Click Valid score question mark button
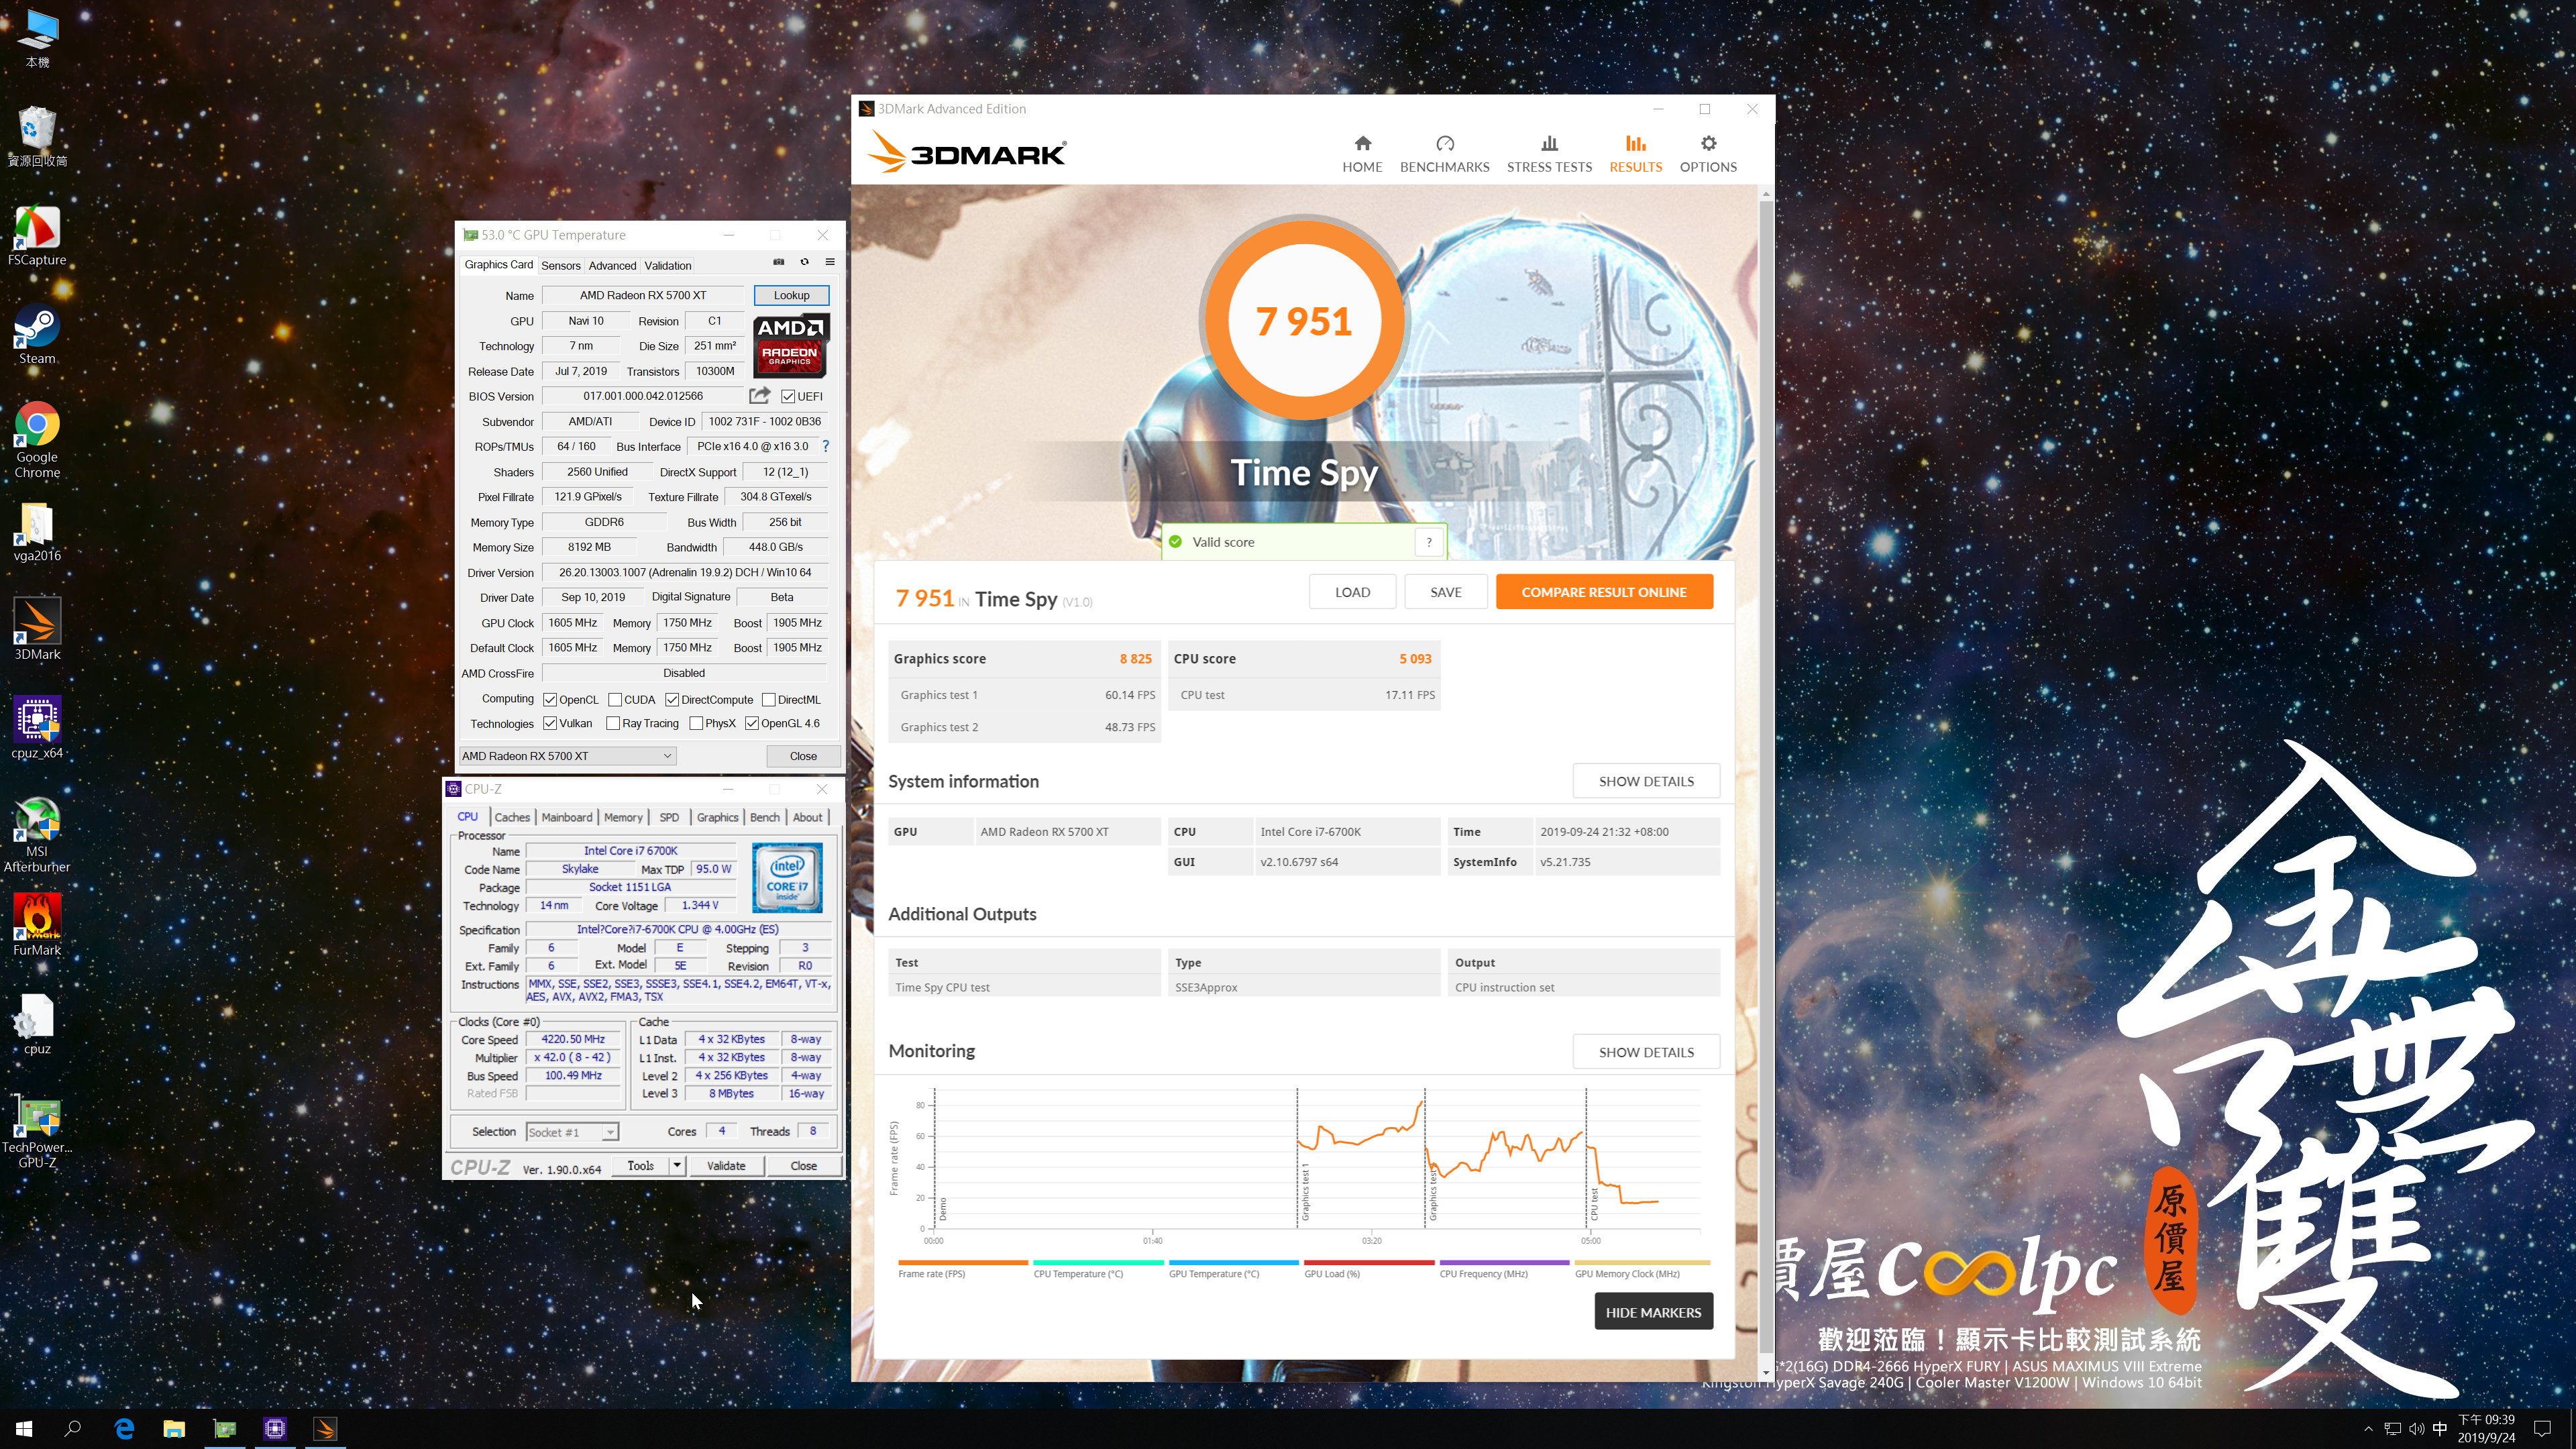 (x=1429, y=542)
